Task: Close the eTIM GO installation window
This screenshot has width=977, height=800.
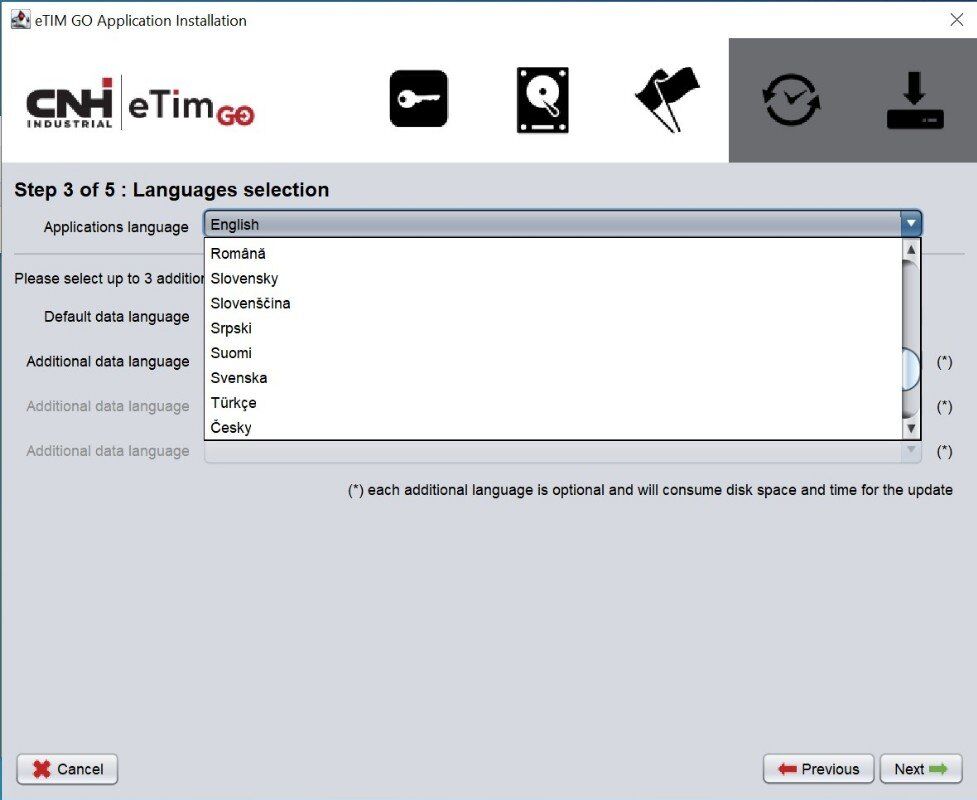Action: point(957,20)
